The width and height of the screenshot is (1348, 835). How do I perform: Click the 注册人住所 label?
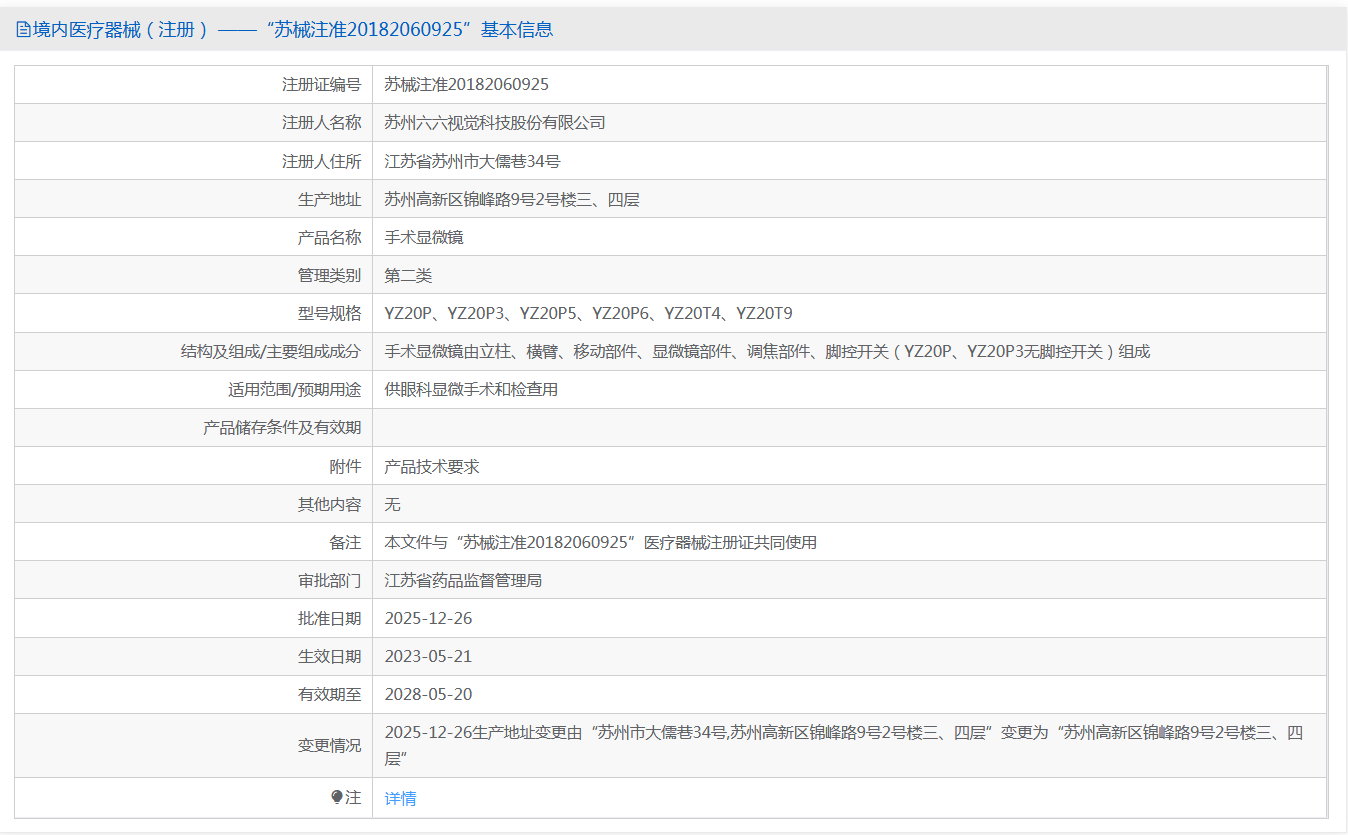(321, 161)
